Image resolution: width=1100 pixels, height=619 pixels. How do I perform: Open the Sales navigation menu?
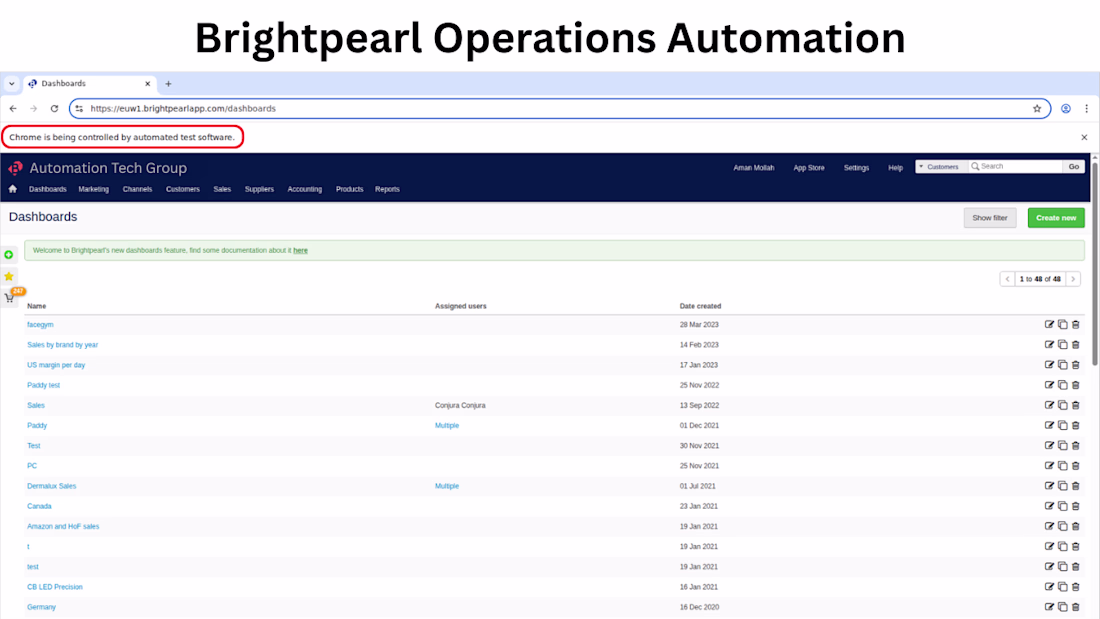coord(222,189)
